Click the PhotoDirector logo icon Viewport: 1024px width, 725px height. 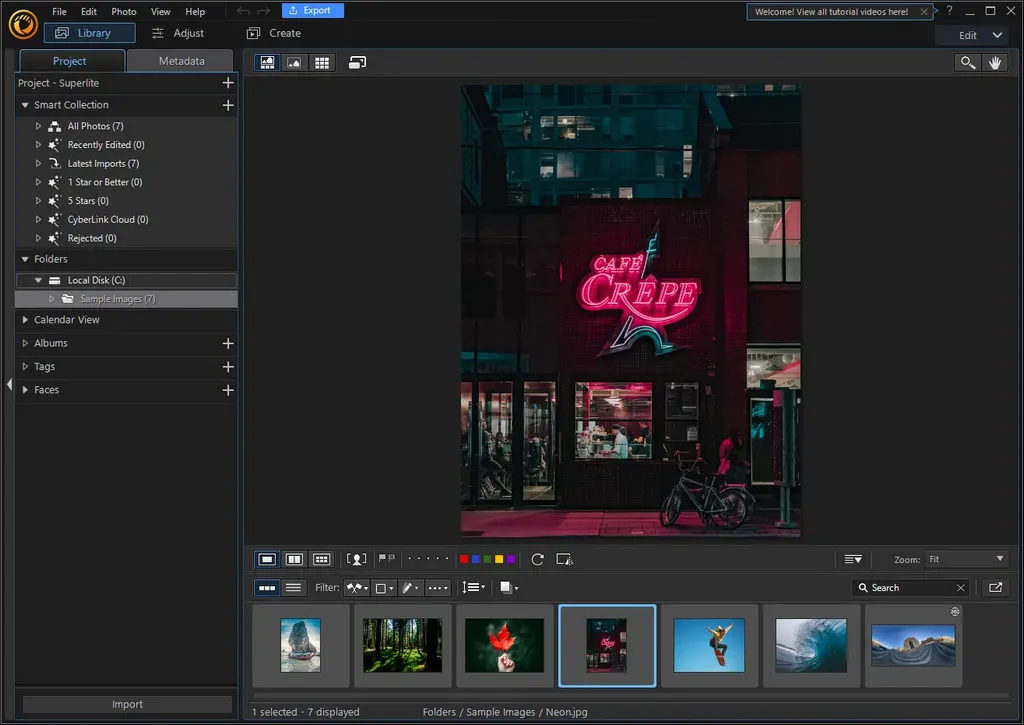pos(23,25)
